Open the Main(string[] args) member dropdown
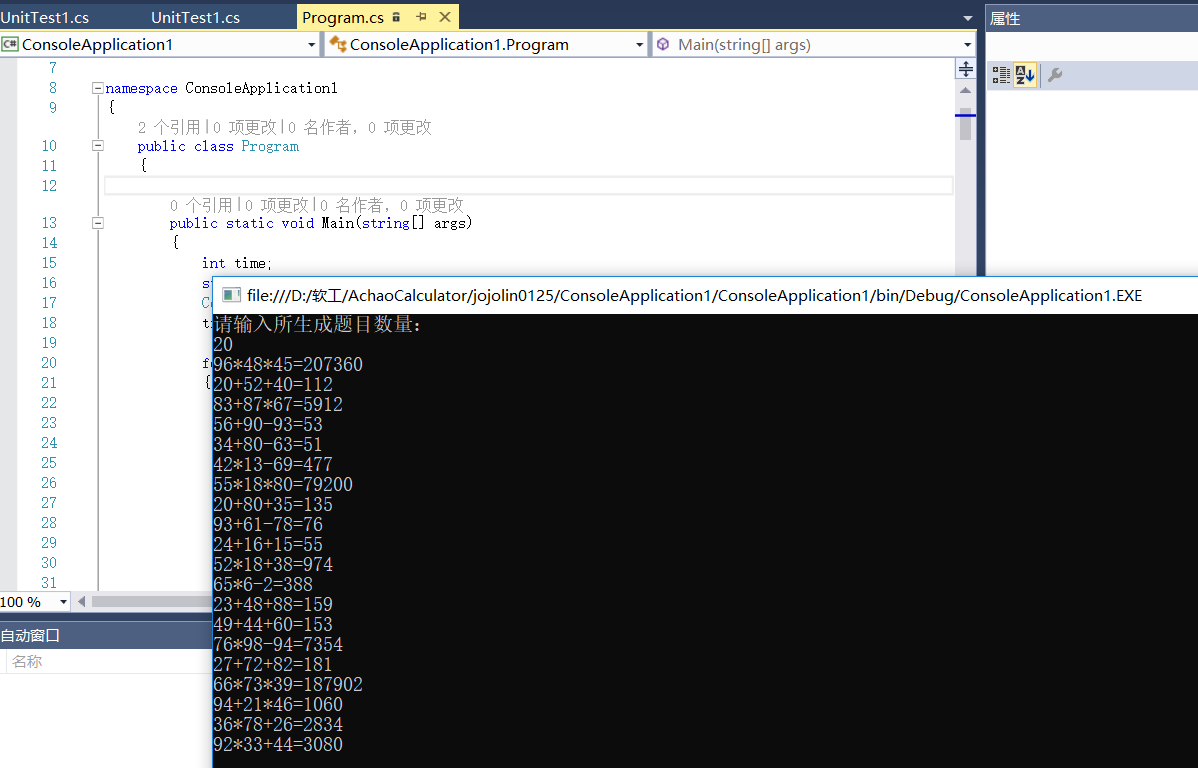 (967, 45)
